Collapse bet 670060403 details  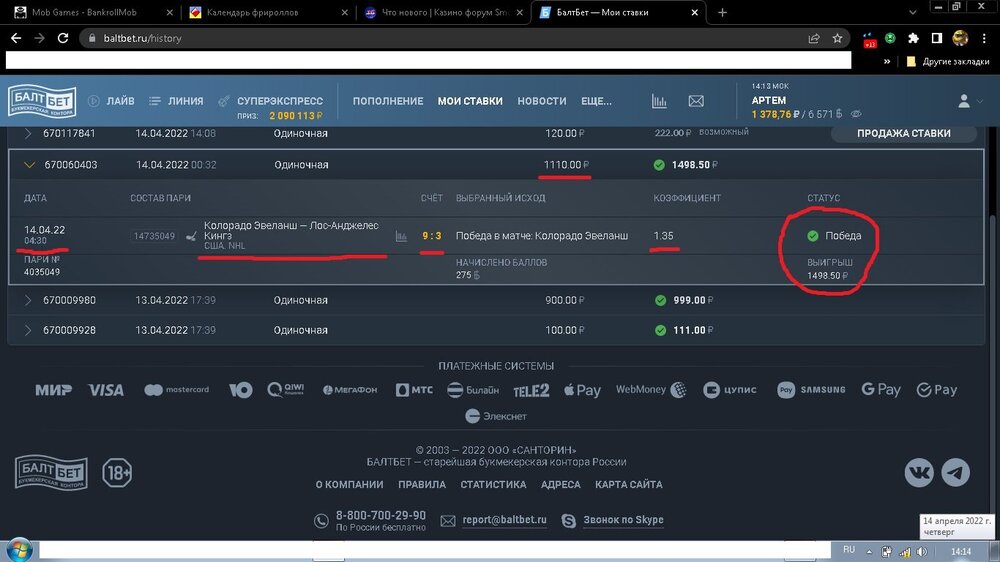[29, 165]
